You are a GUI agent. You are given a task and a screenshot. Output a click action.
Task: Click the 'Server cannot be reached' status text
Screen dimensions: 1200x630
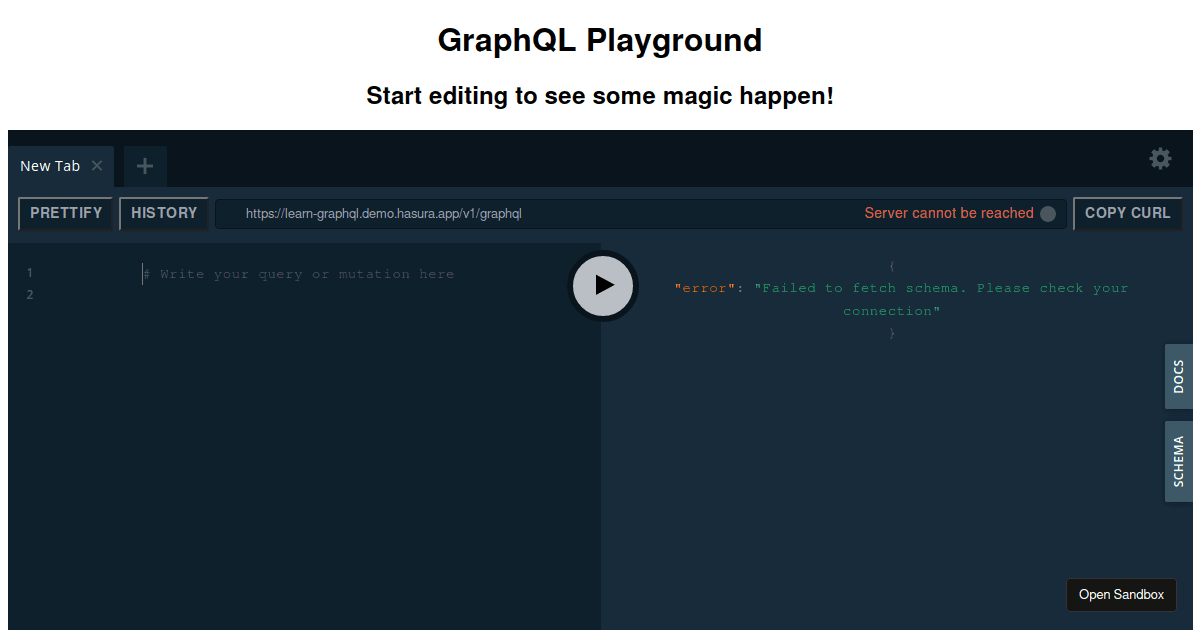click(x=948, y=213)
